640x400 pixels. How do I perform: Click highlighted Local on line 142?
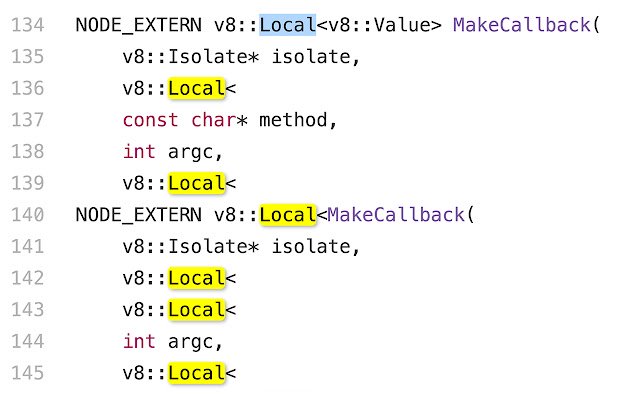coord(197,278)
